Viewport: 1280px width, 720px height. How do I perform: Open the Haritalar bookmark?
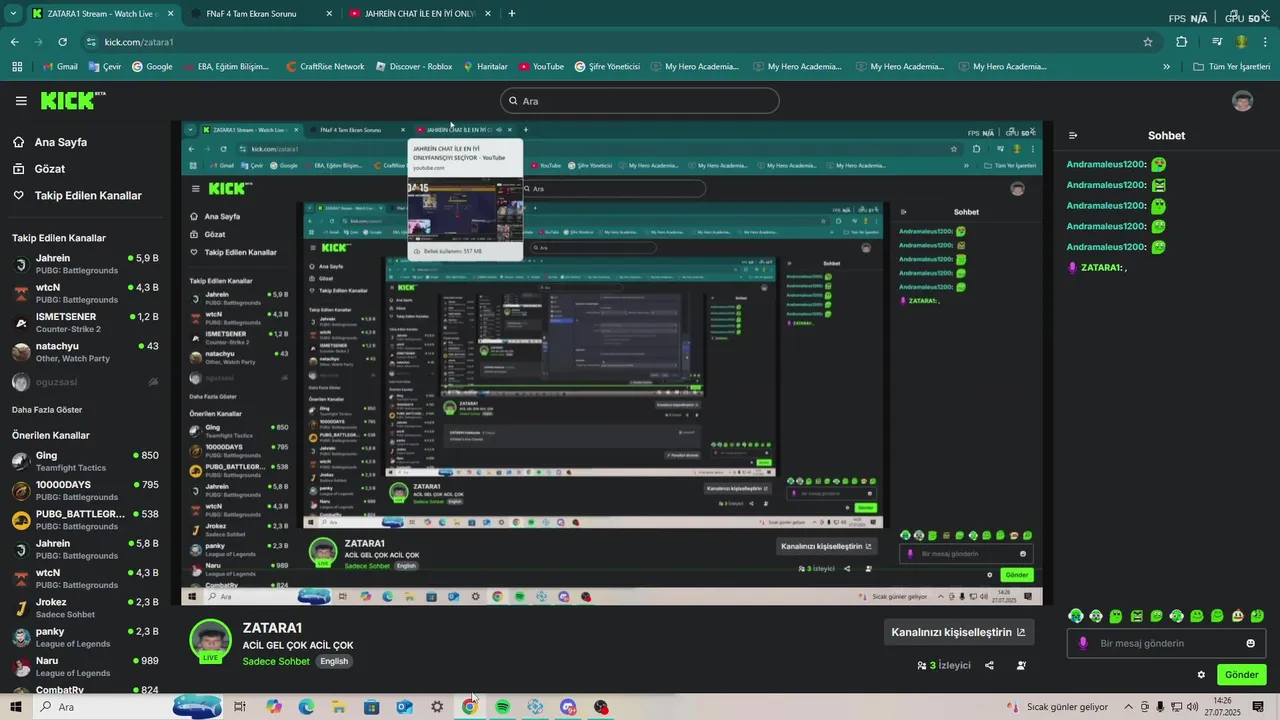[485, 67]
